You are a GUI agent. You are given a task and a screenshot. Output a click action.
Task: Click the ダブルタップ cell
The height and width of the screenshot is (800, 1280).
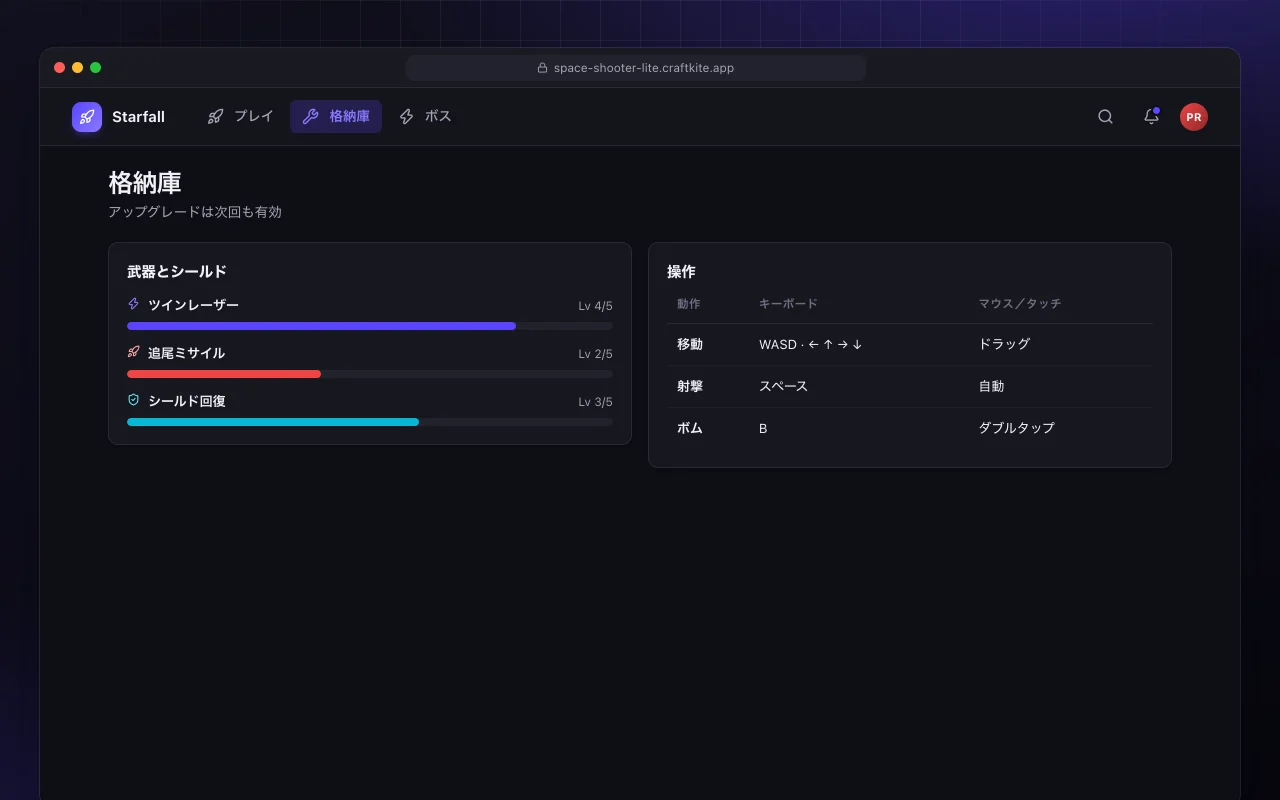[1016, 428]
